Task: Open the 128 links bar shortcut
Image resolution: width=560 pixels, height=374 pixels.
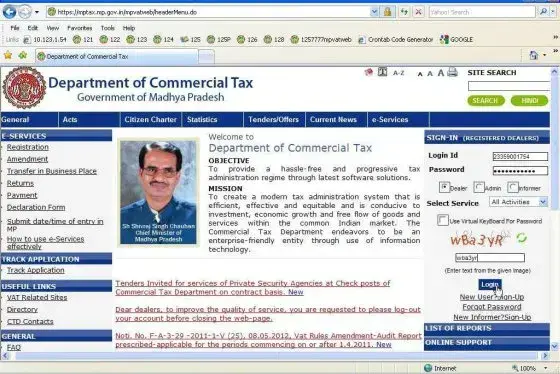Action: pyautogui.click(x=274, y=39)
